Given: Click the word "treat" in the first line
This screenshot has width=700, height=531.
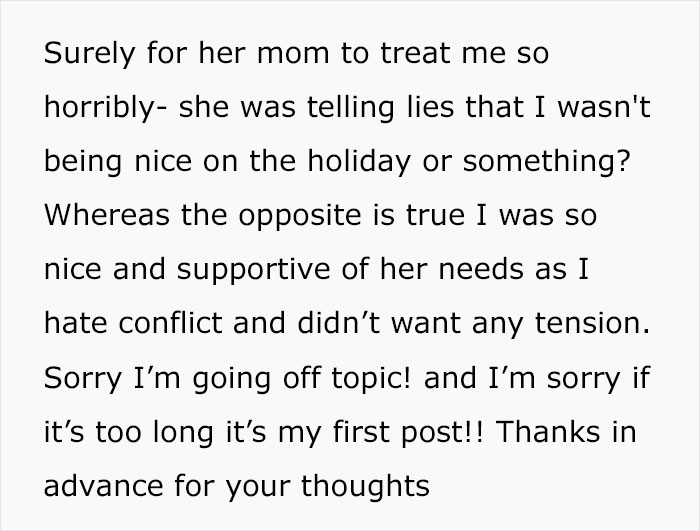Looking at the screenshot, I should [x=416, y=53].
